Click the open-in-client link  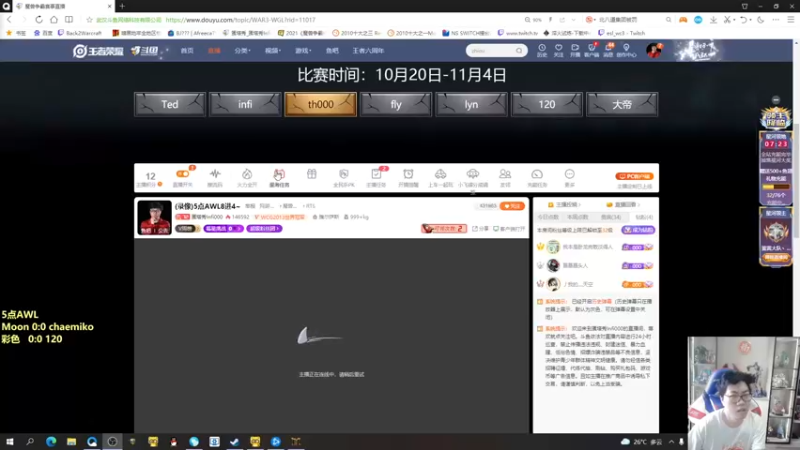coord(509,229)
